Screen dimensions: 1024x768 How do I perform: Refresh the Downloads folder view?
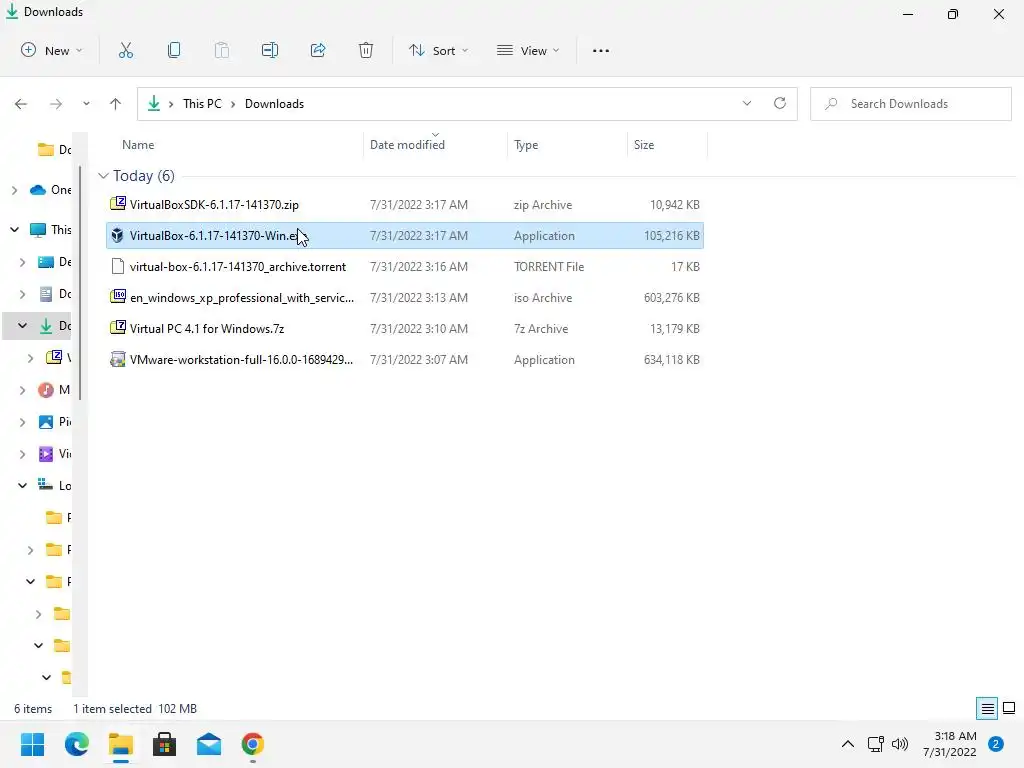[780, 103]
